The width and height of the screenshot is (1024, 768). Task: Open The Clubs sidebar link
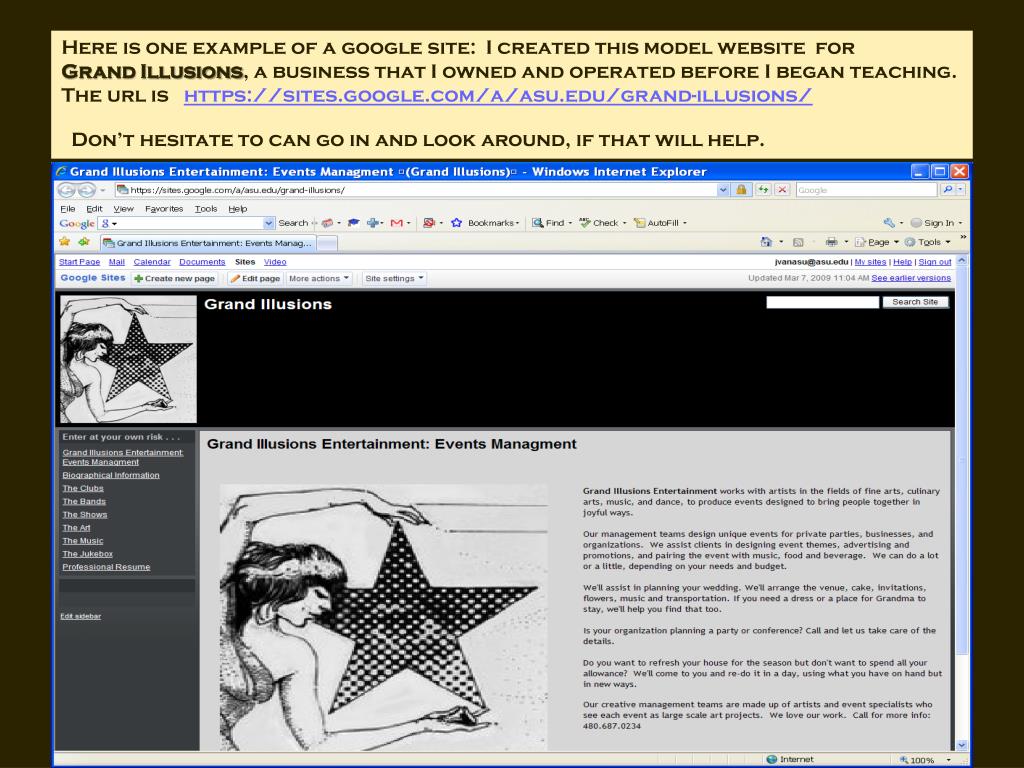(x=83, y=488)
